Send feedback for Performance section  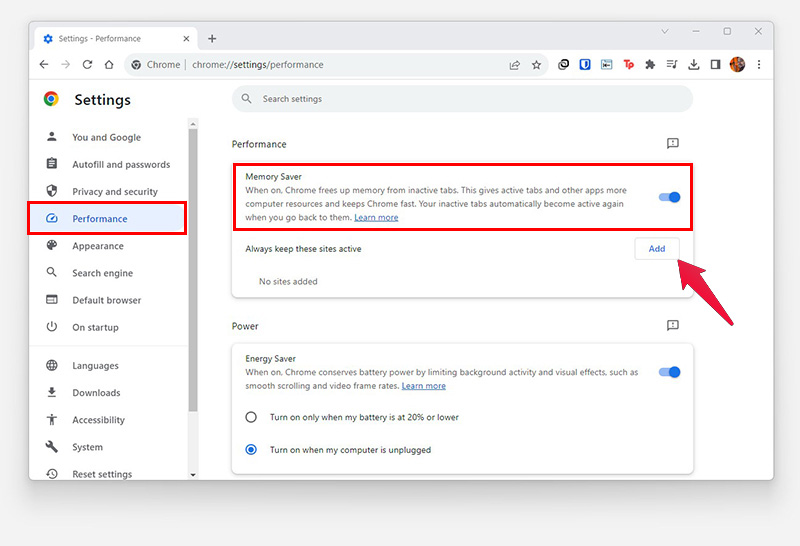[x=672, y=143]
